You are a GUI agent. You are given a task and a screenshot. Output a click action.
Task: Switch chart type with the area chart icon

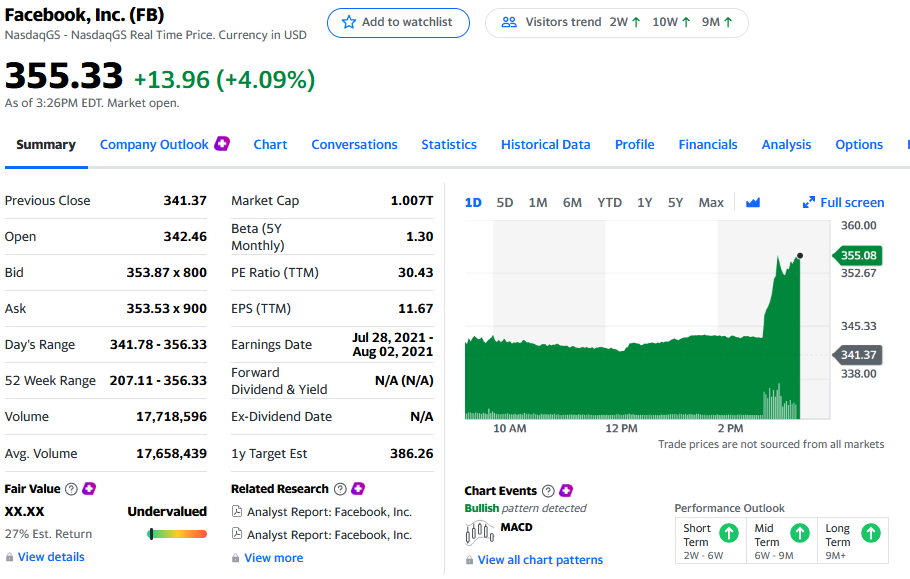753,202
